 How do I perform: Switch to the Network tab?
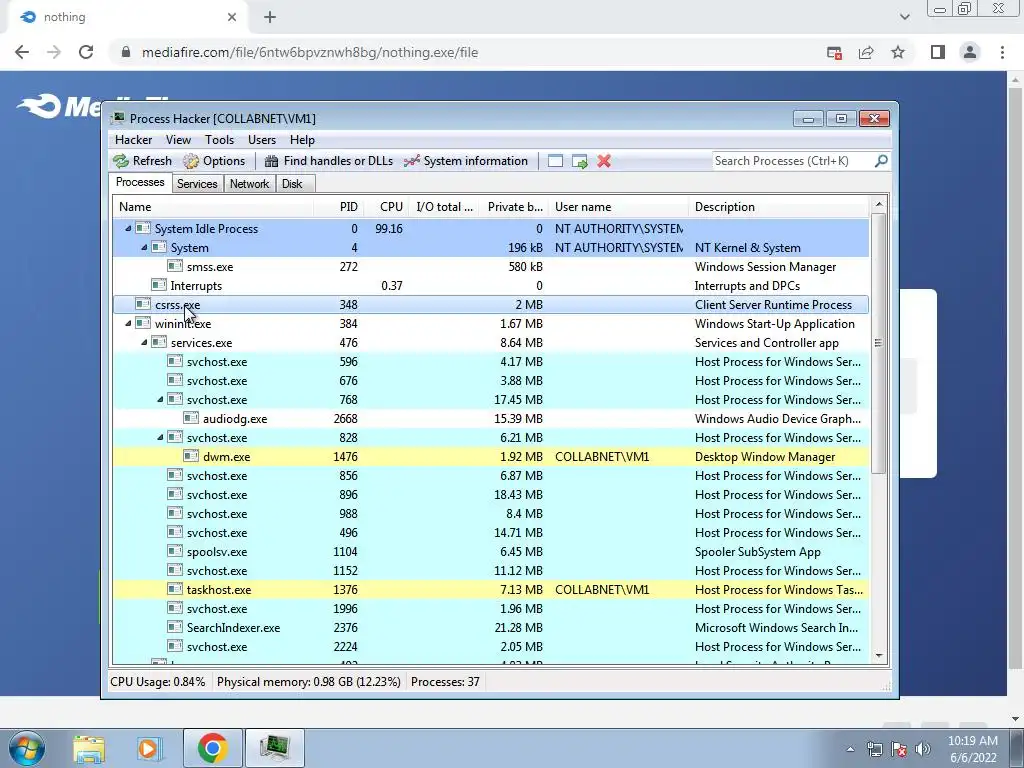click(249, 184)
